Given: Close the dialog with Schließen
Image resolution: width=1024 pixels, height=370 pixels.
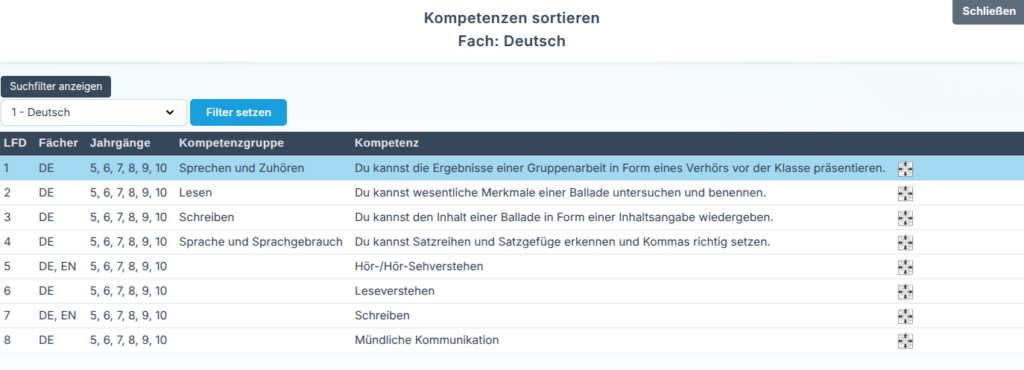Looking at the screenshot, I should click(x=989, y=12).
